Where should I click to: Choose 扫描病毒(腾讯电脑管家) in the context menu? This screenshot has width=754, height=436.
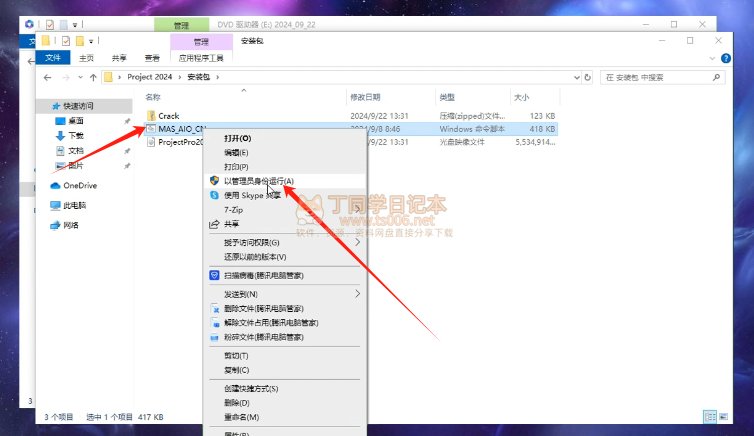(x=285, y=275)
